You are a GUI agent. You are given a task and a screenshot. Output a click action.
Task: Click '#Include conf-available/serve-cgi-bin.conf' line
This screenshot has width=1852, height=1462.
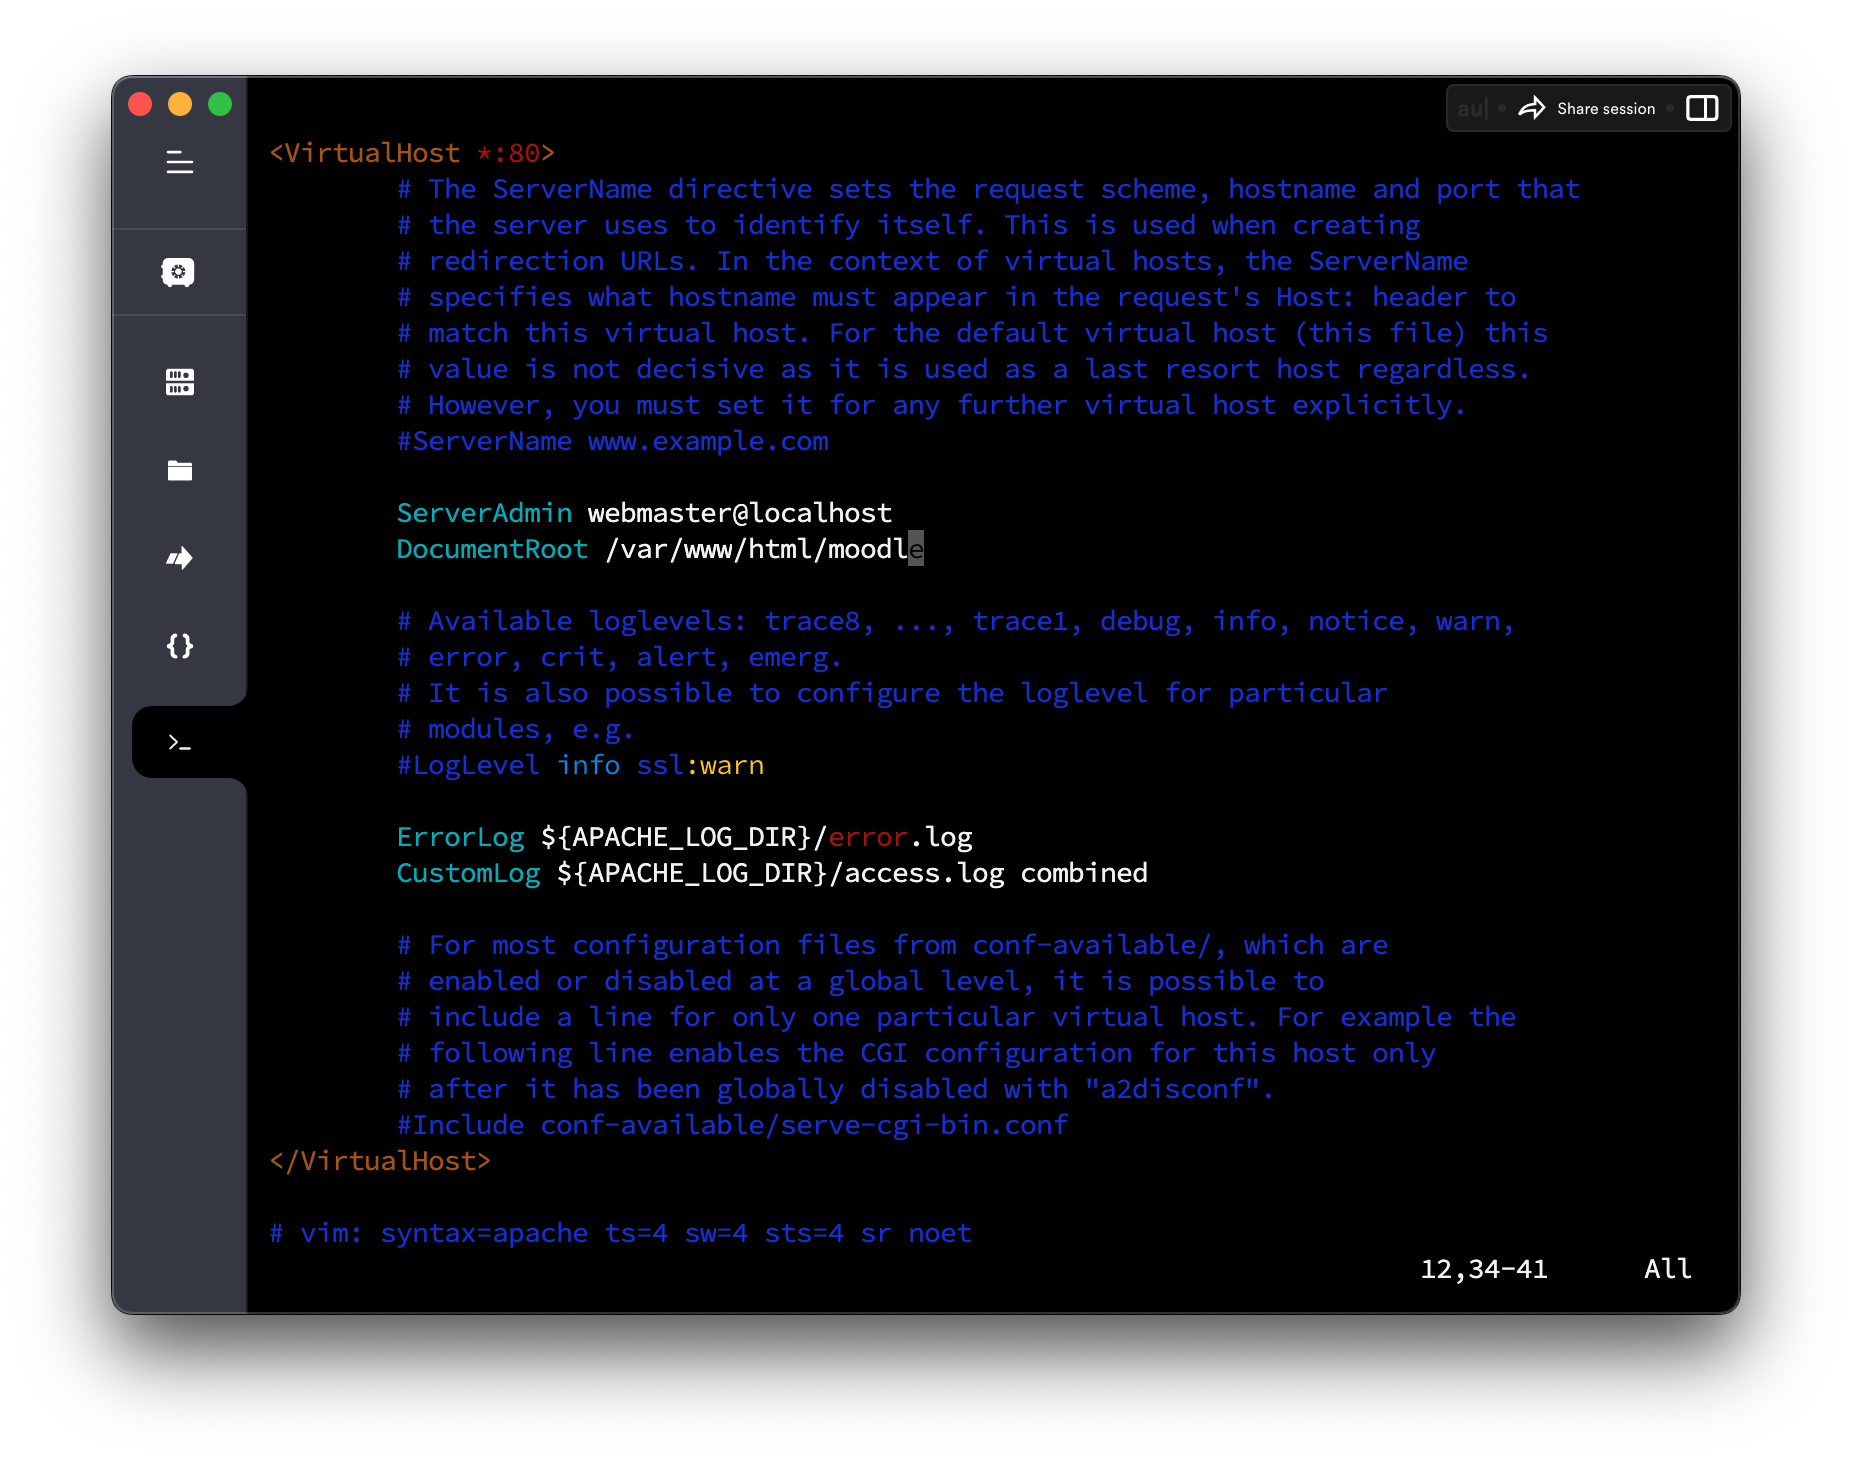[x=733, y=1125]
